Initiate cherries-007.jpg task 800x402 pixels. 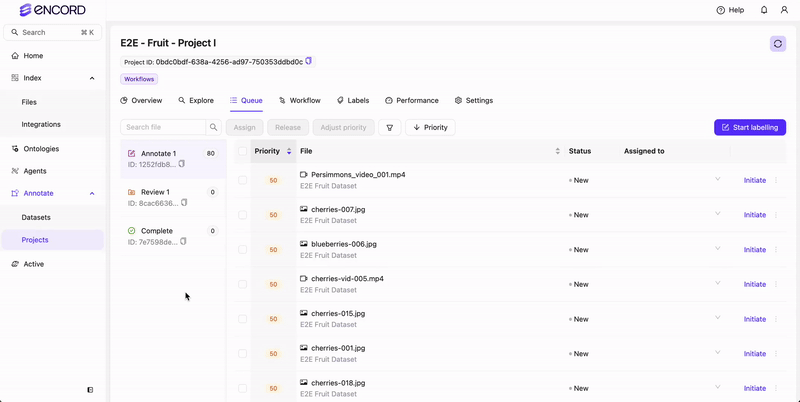tap(755, 215)
